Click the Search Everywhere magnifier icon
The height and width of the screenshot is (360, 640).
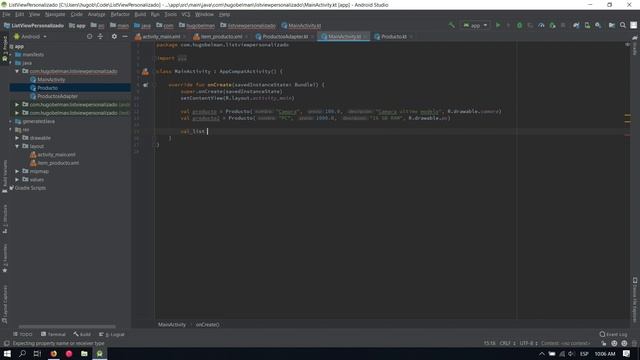click(623, 25)
